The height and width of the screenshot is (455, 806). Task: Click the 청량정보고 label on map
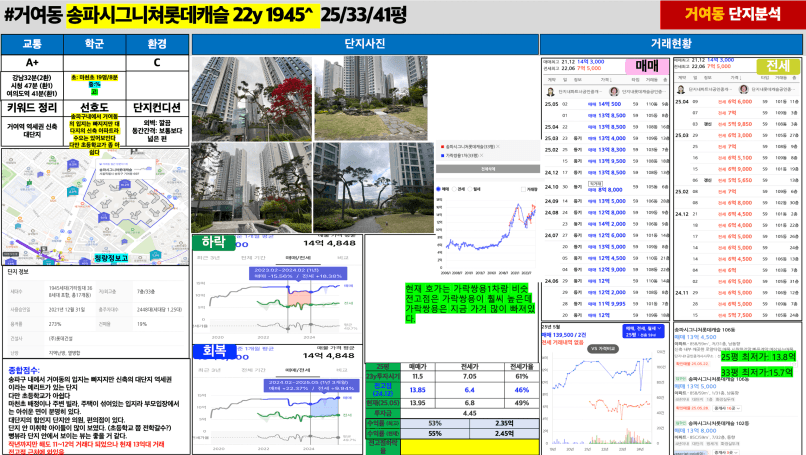[x=111, y=258]
